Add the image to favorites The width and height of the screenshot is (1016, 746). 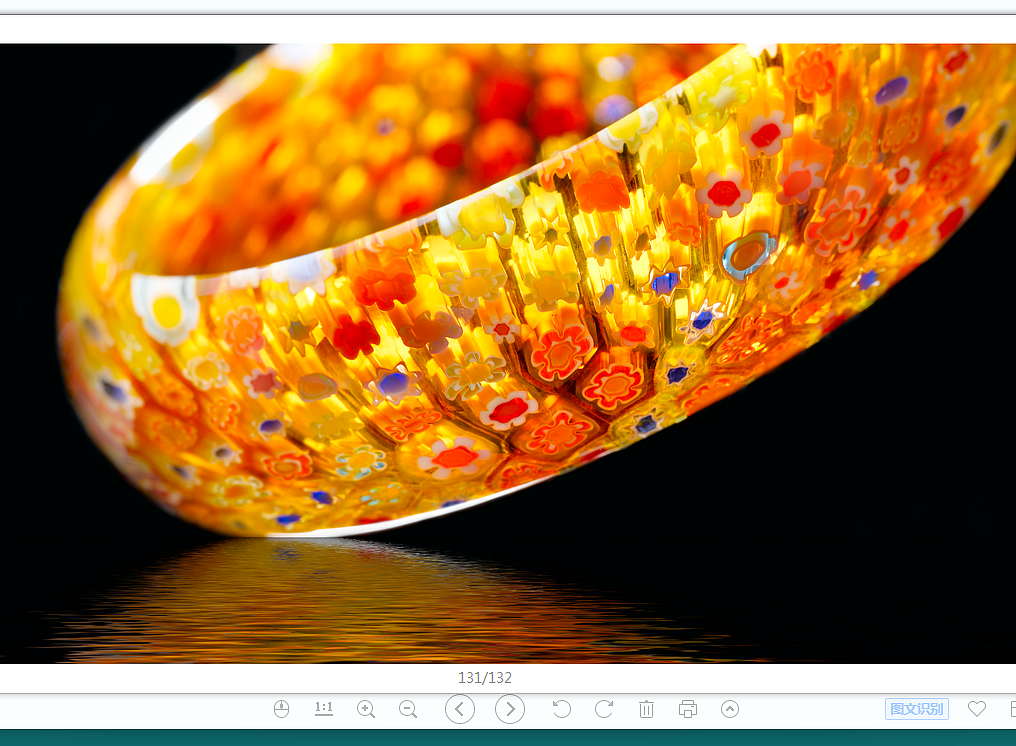(x=977, y=709)
